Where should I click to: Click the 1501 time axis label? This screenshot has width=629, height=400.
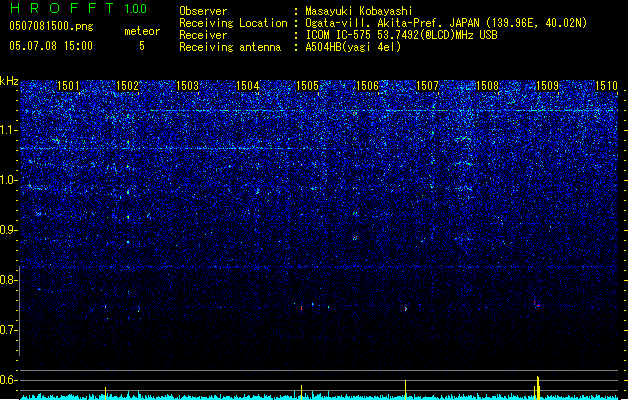tap(68, 86)
